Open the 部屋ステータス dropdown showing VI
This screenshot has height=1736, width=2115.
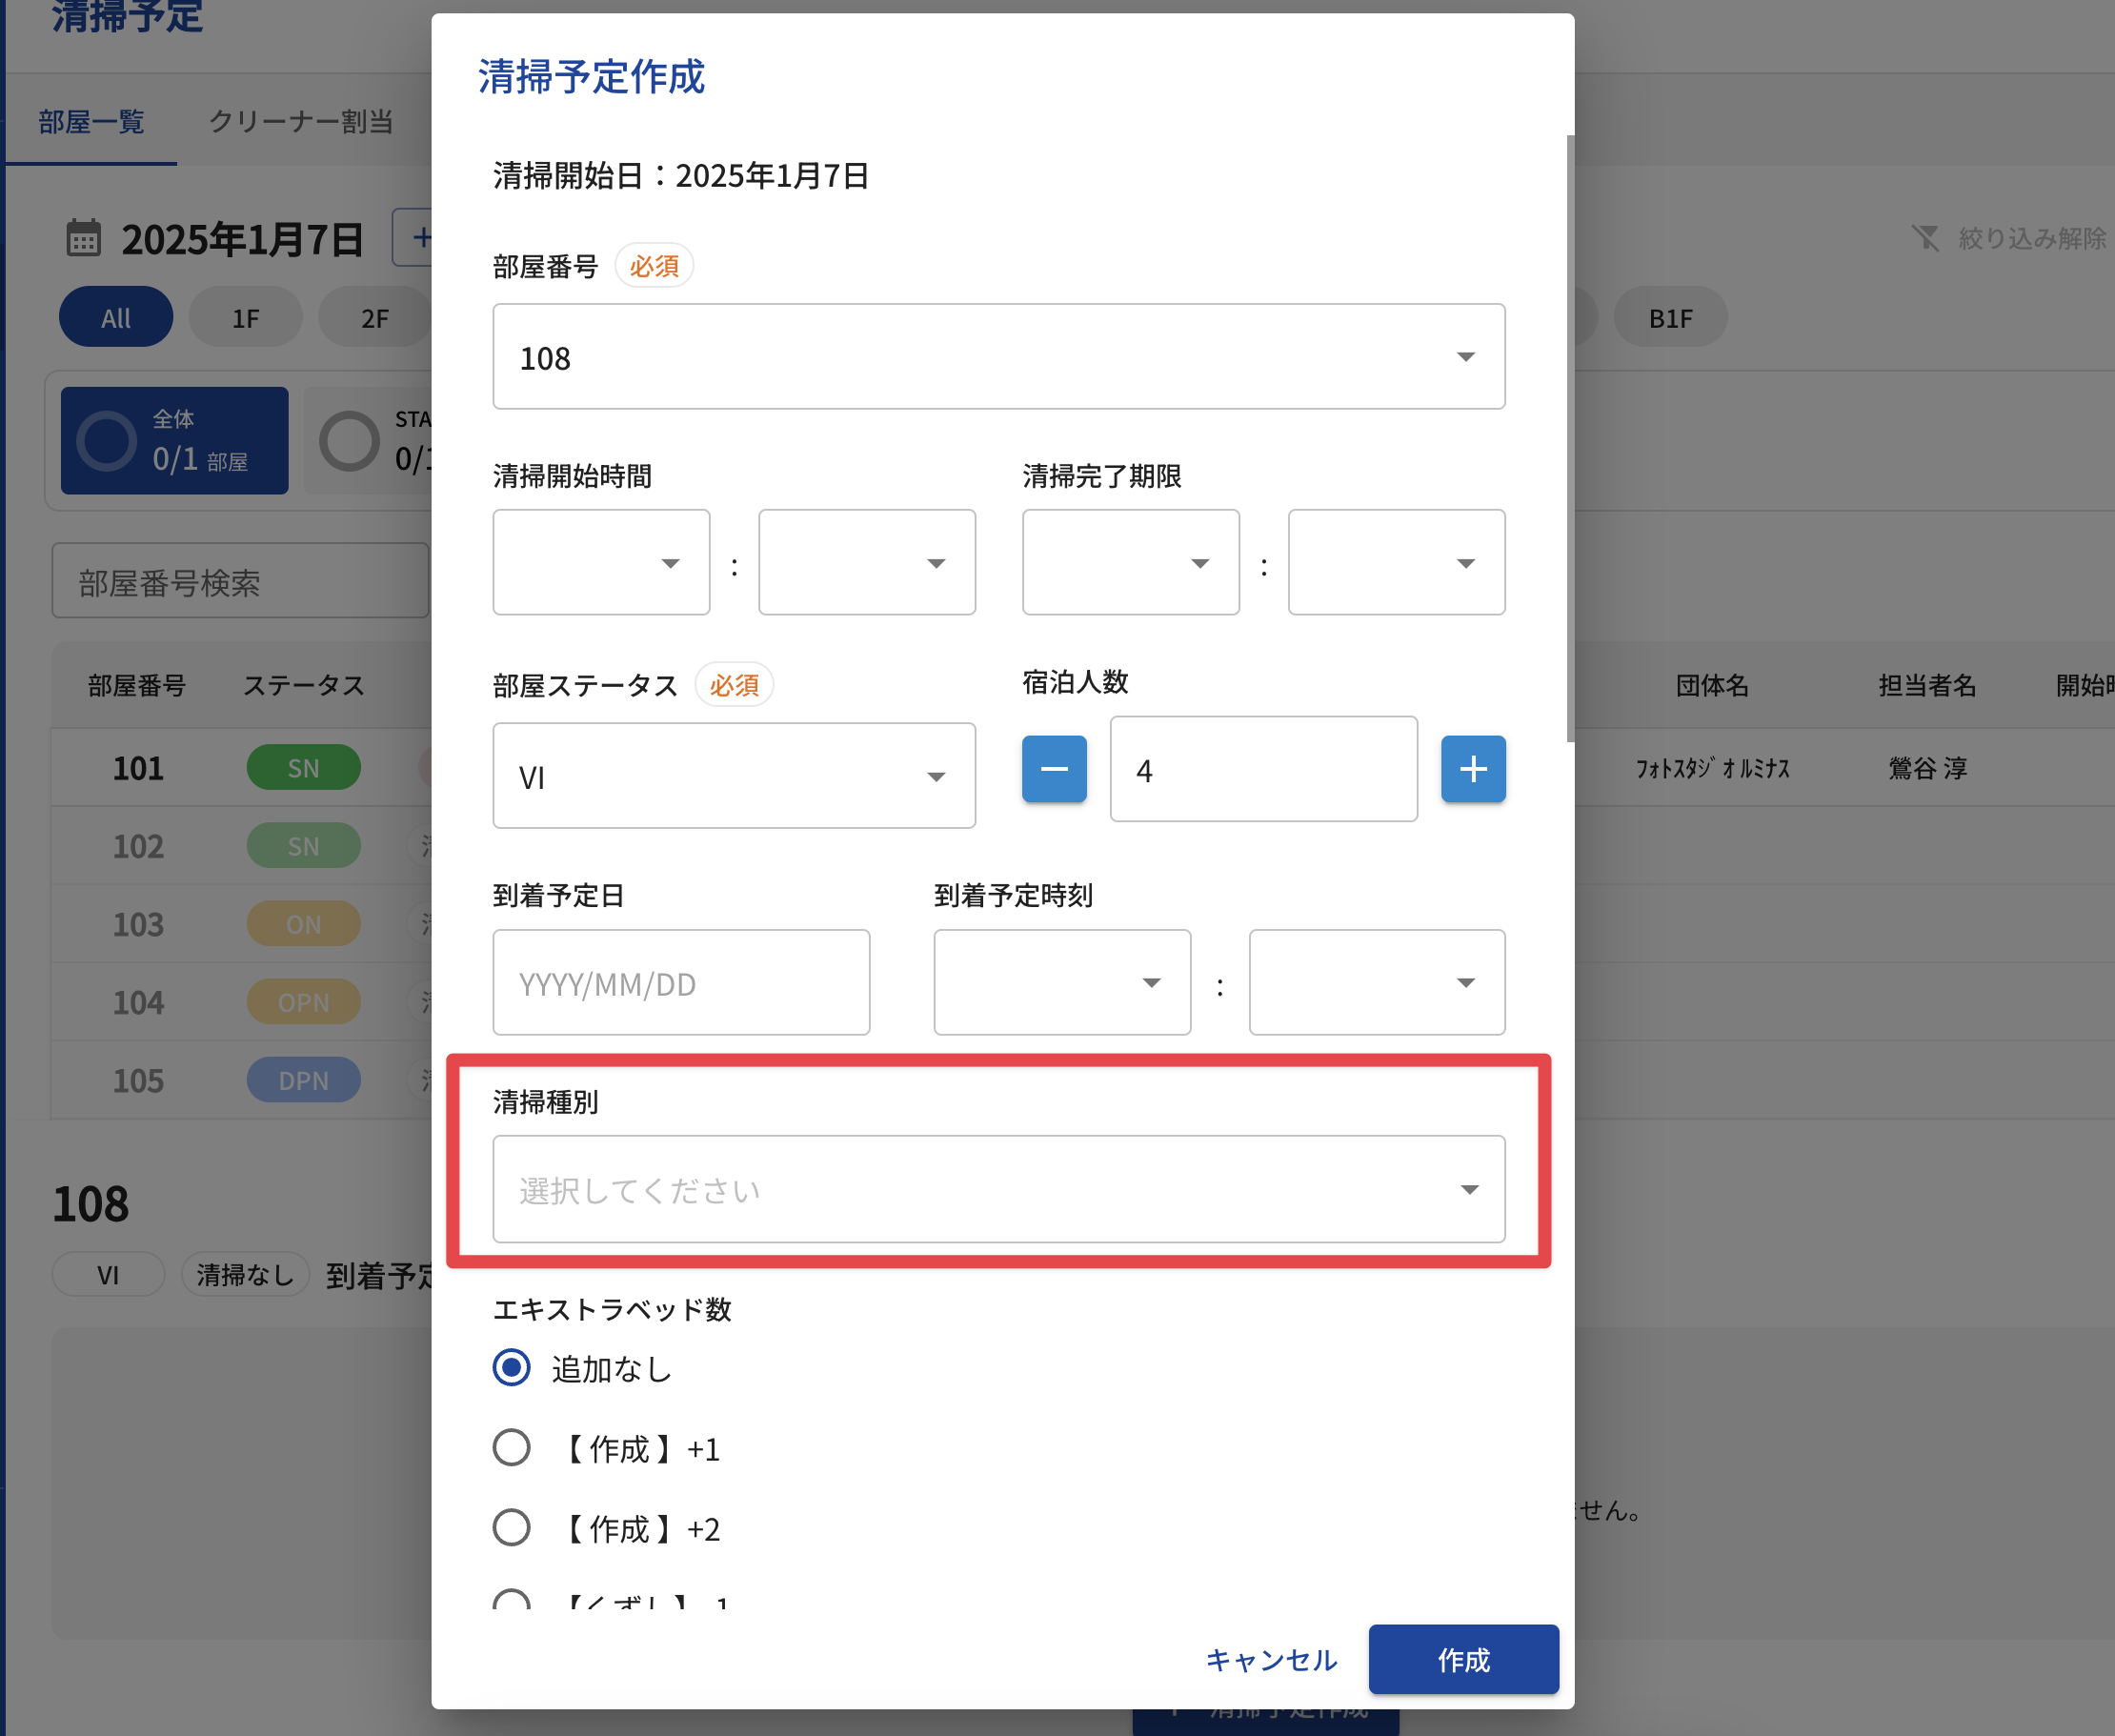pos(733,776)
